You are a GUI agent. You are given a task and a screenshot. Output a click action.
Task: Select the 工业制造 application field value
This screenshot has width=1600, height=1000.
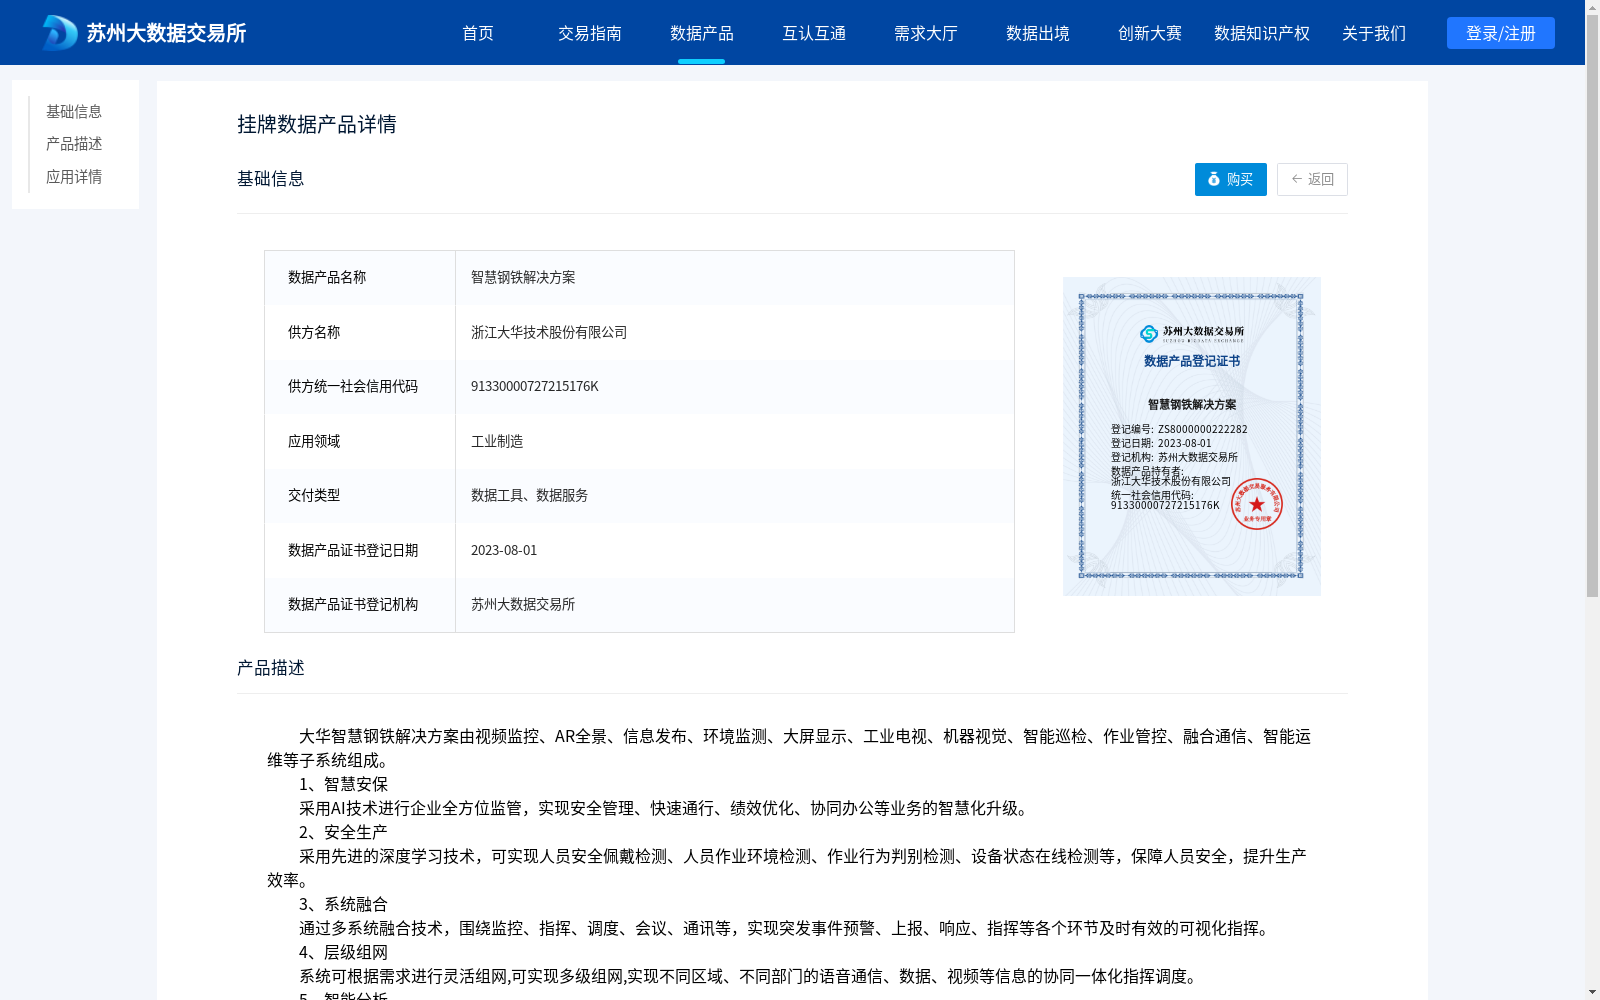tap(735, 441)
